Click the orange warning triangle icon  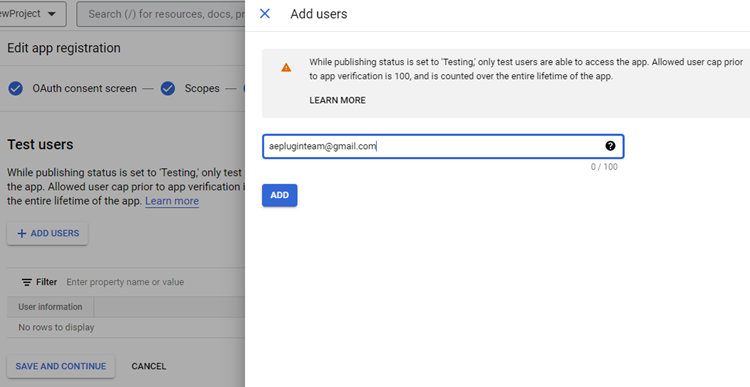tap(286, 67)
